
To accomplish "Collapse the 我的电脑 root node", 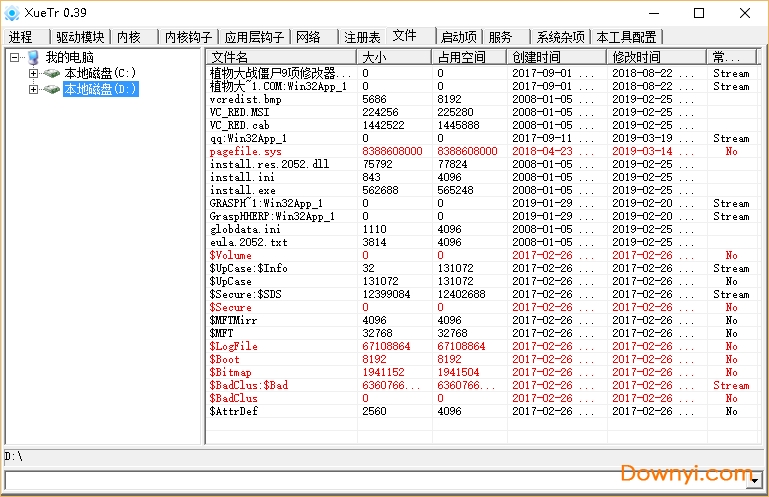I will (x=15, y=58).
